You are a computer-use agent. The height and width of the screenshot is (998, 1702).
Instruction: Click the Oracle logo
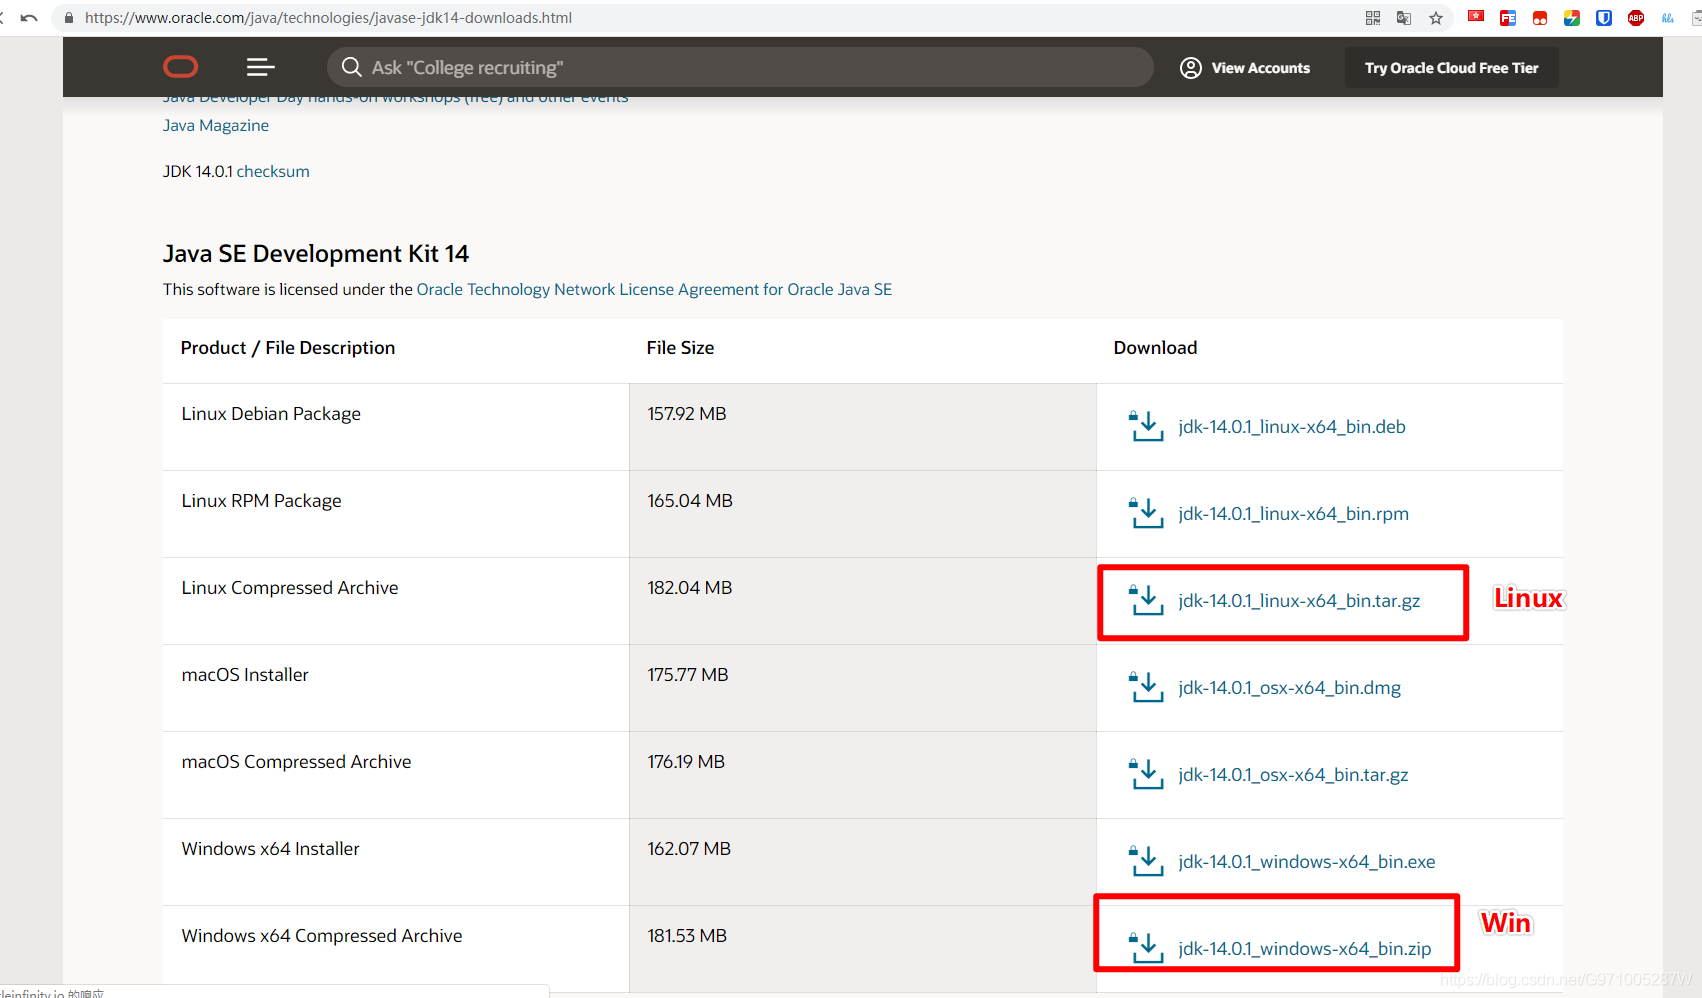coord(181,67)
